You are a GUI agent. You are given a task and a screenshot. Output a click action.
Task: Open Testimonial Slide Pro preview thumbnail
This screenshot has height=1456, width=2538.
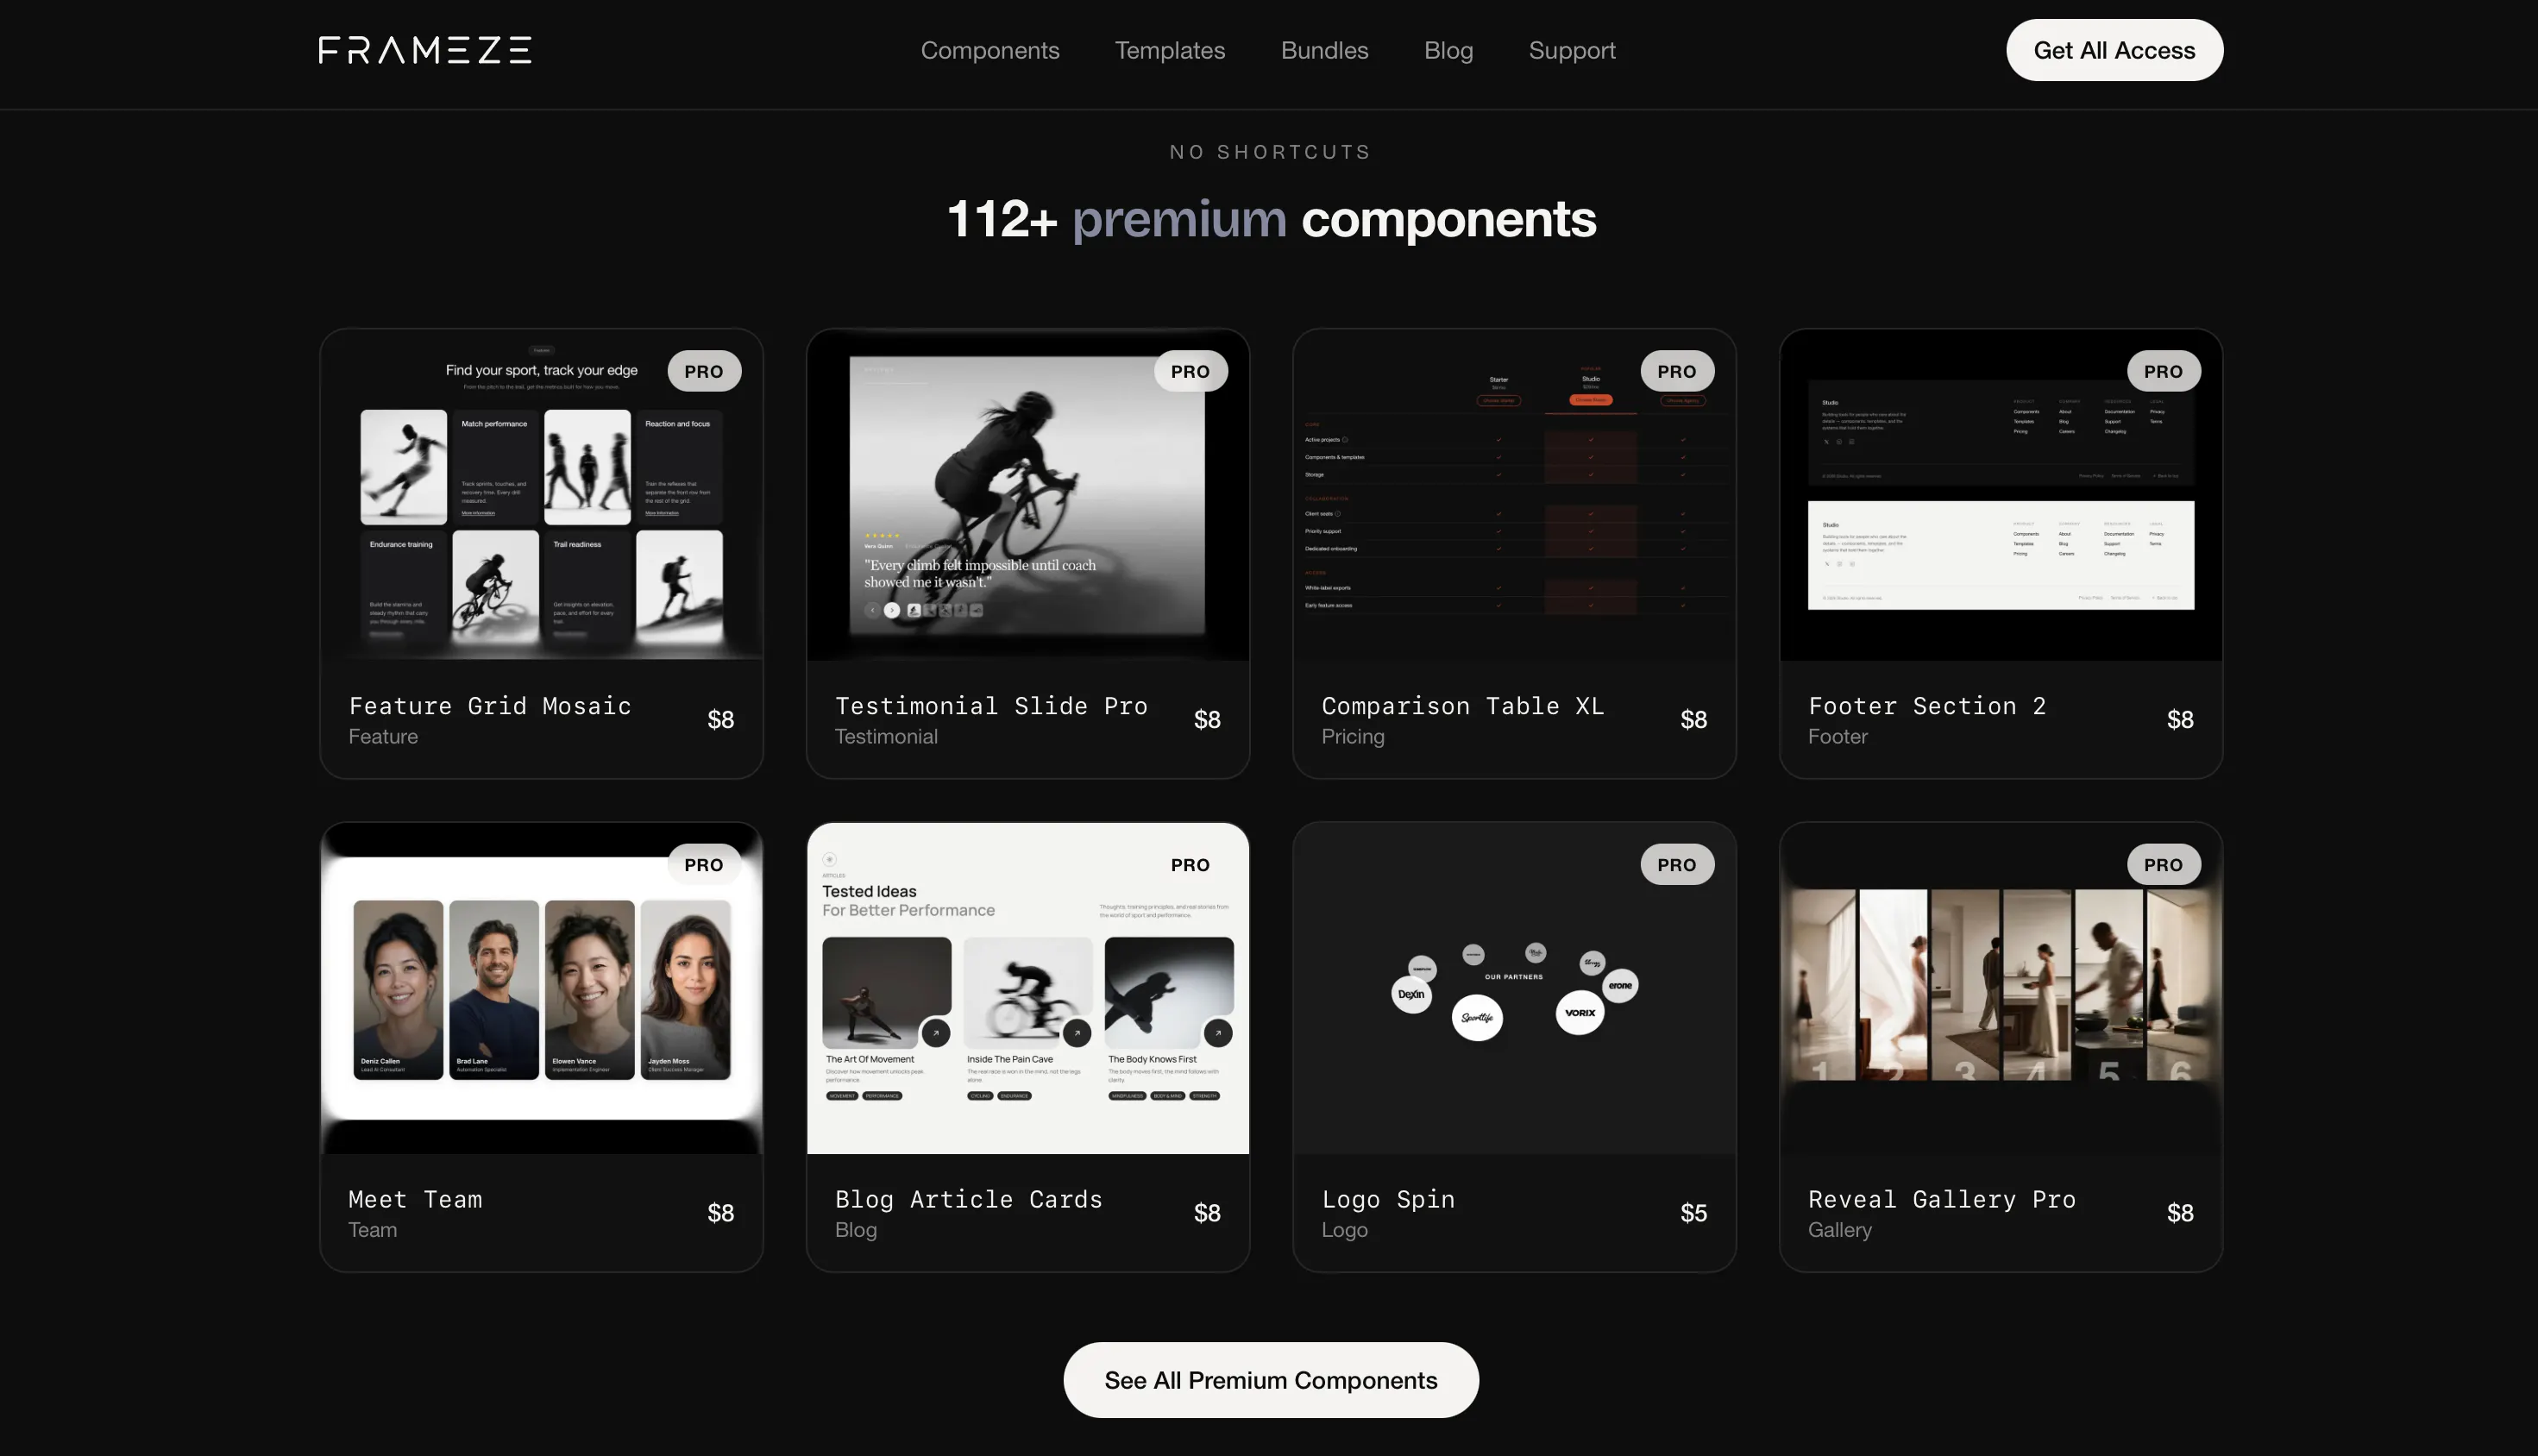point(1028,495)
